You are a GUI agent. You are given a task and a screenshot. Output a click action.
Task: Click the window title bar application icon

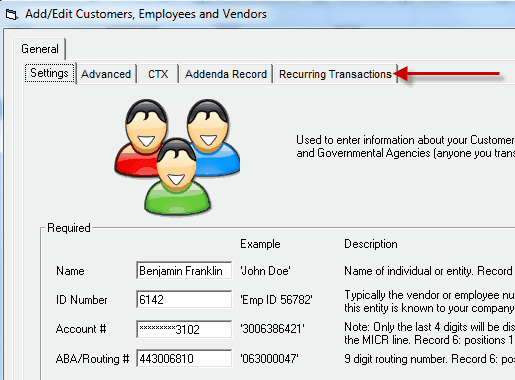(11, 15)
